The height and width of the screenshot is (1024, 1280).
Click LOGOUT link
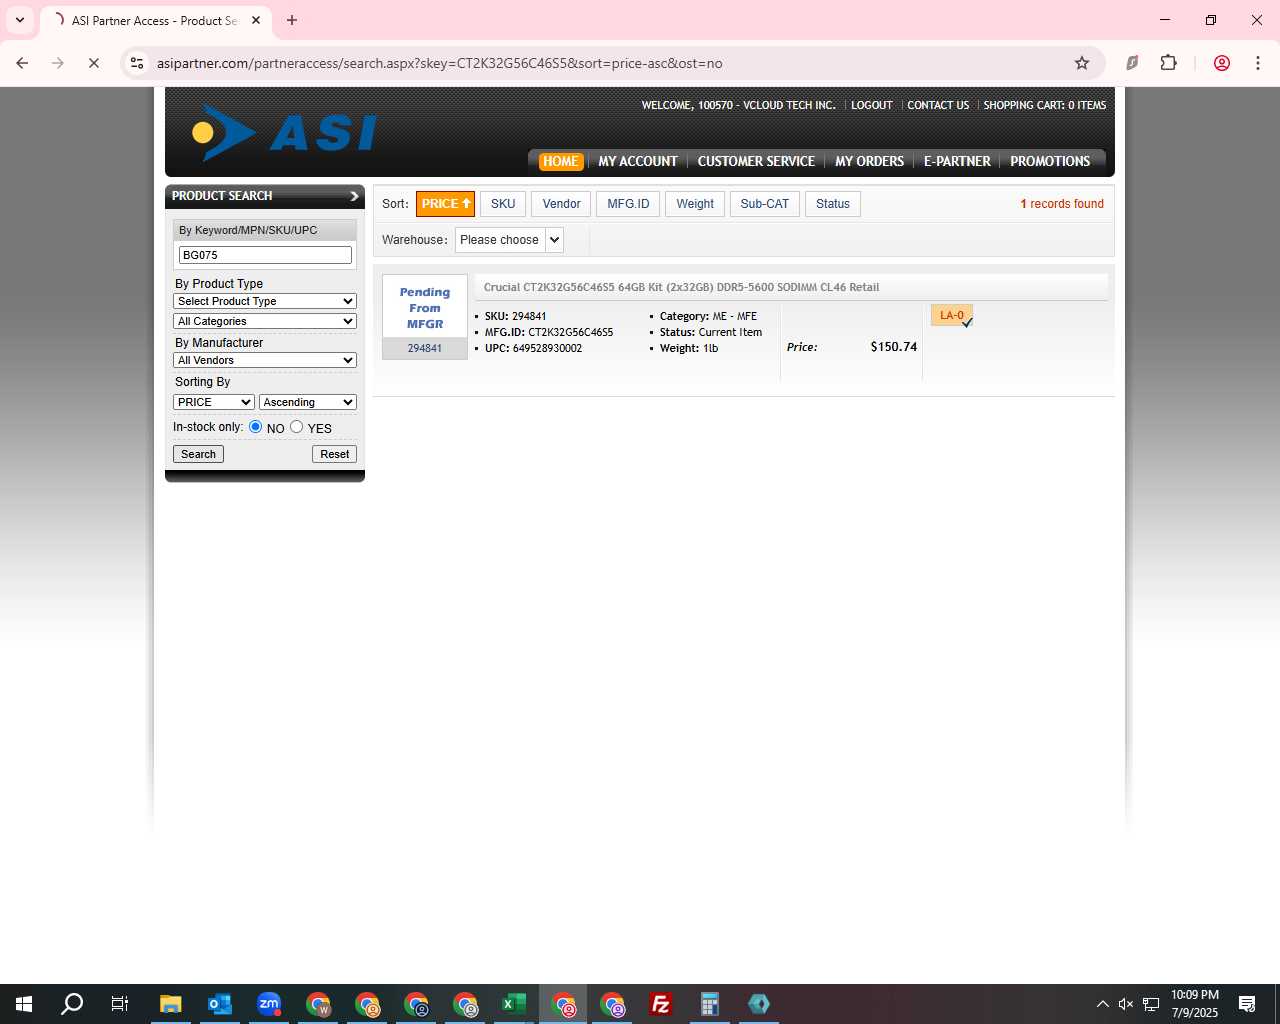pyautogui.click(x=872, y=105)
